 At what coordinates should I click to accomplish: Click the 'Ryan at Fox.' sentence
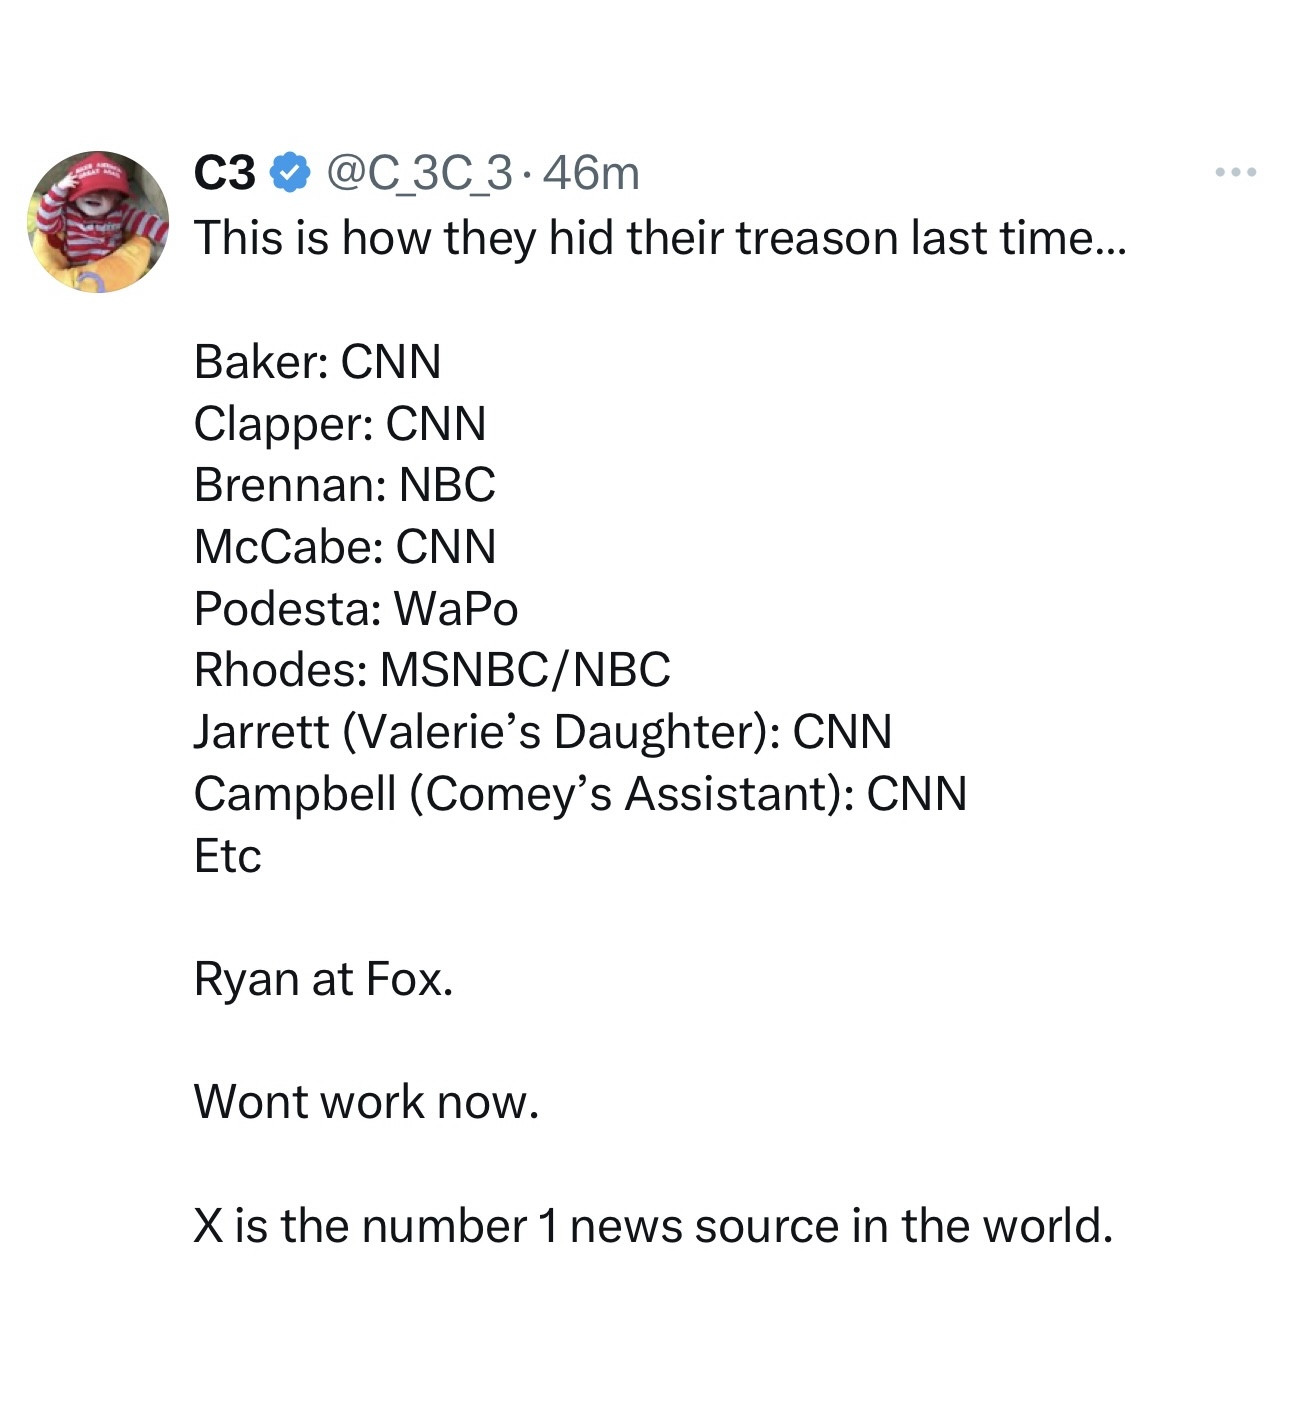(x=323, y=979)
